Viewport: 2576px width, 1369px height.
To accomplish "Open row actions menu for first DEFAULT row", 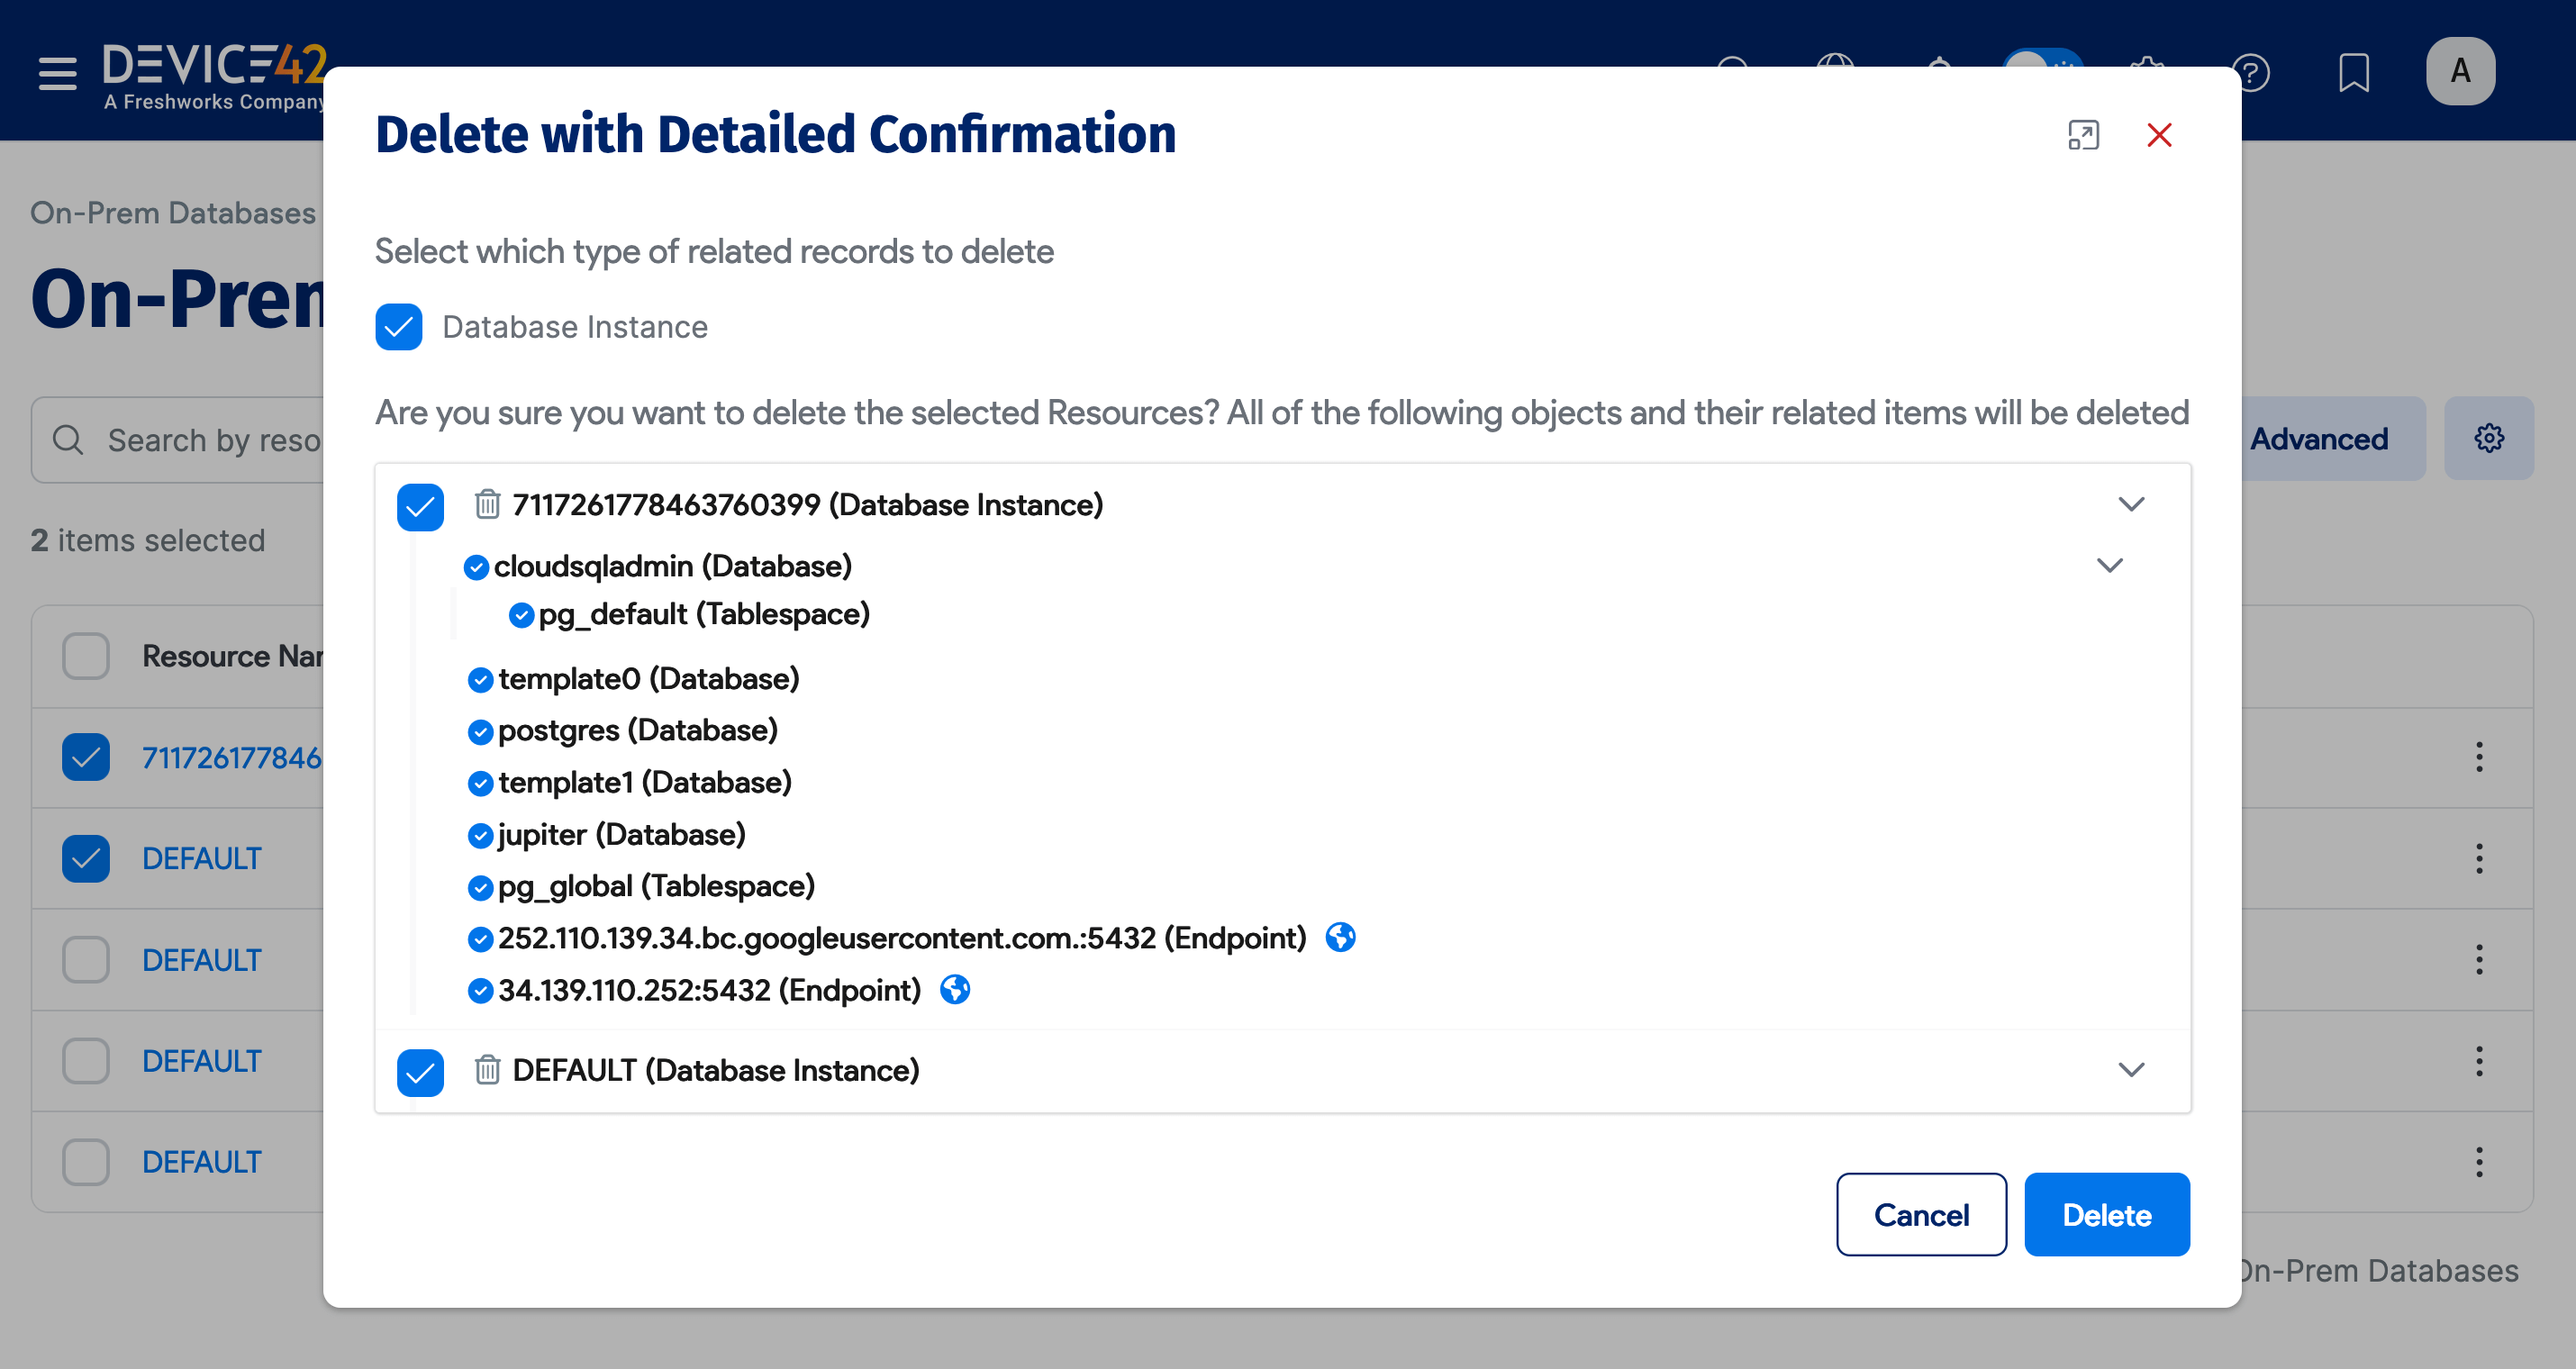I will point(2479,858).
